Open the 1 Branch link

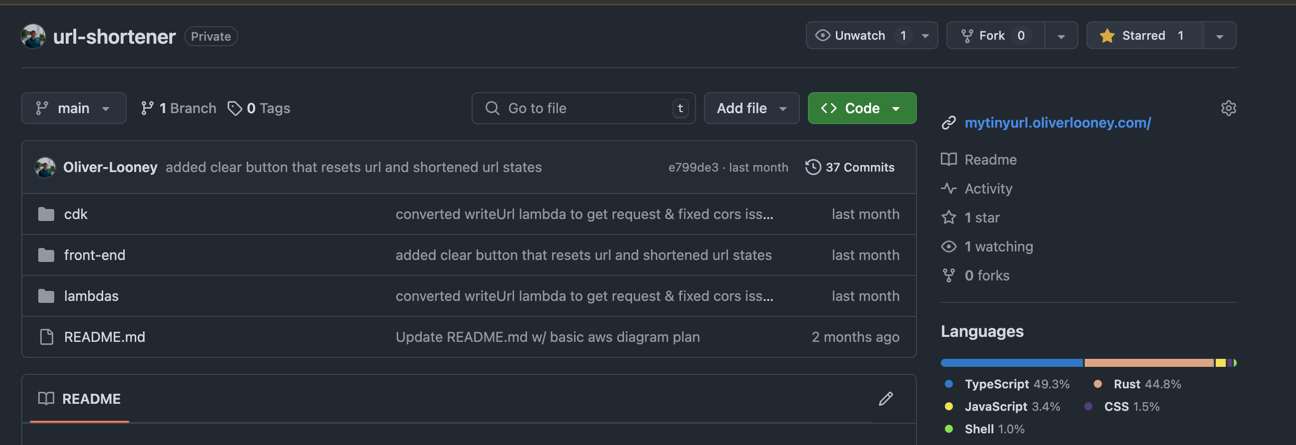(178, 108)
